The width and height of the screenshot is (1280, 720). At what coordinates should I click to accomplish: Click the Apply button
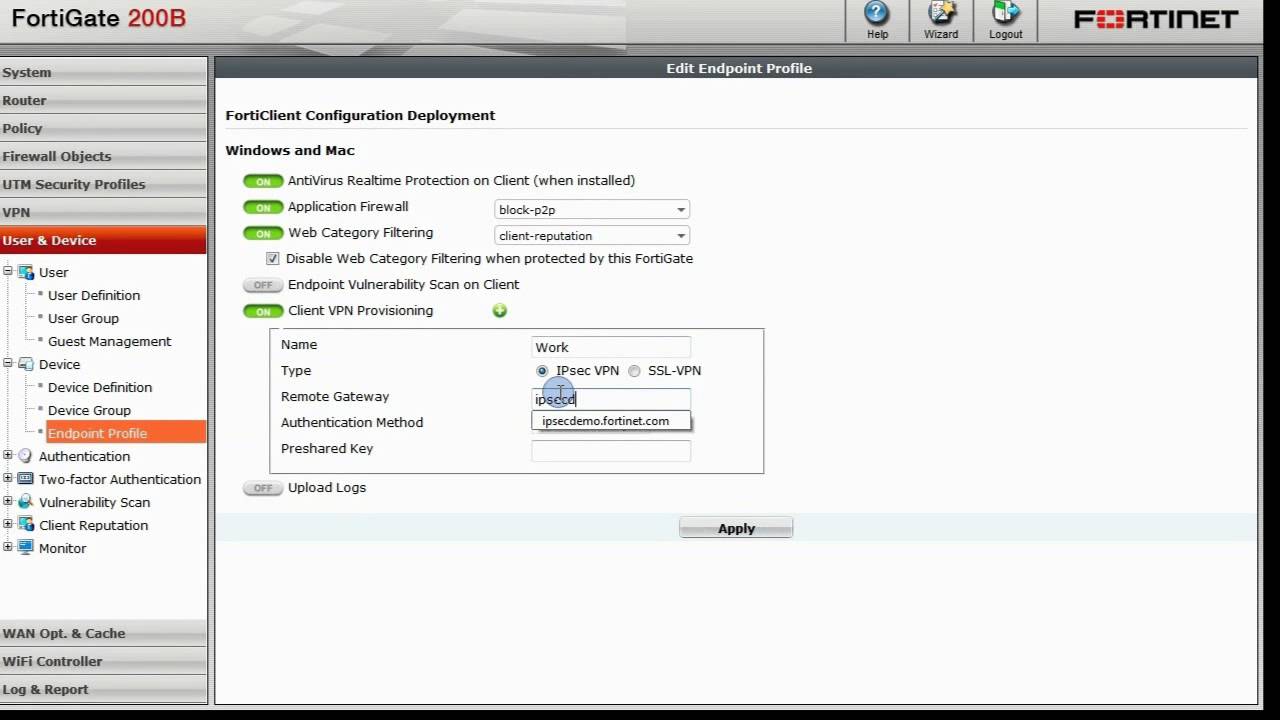tap(736, 528)
